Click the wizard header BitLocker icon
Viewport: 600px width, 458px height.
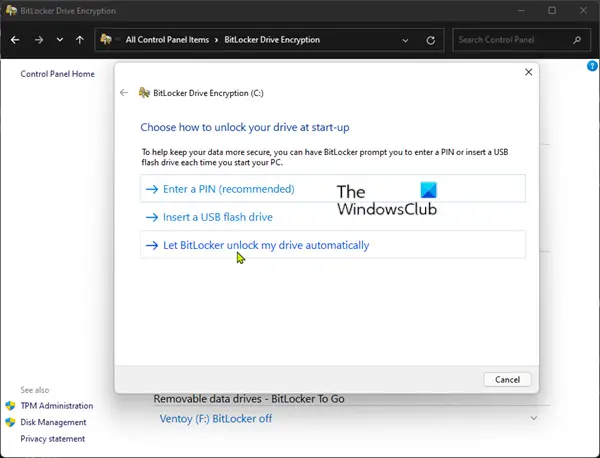(144, 93)
